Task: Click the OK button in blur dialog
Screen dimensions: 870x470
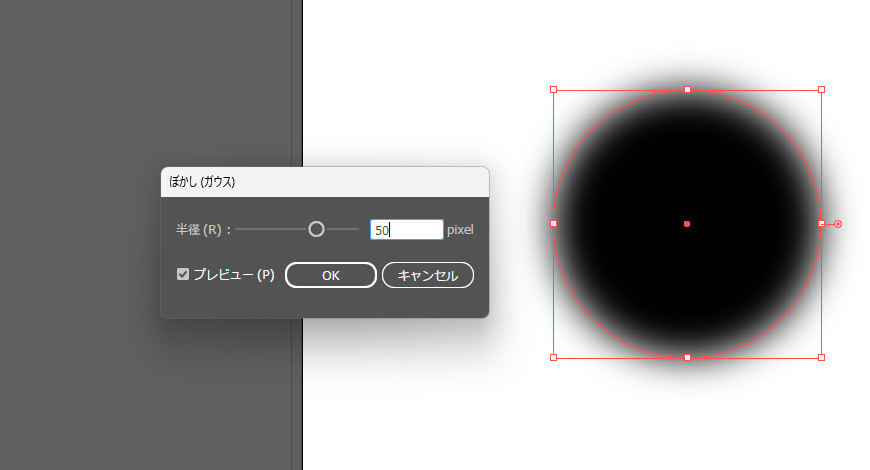Action: coord(331,275)
